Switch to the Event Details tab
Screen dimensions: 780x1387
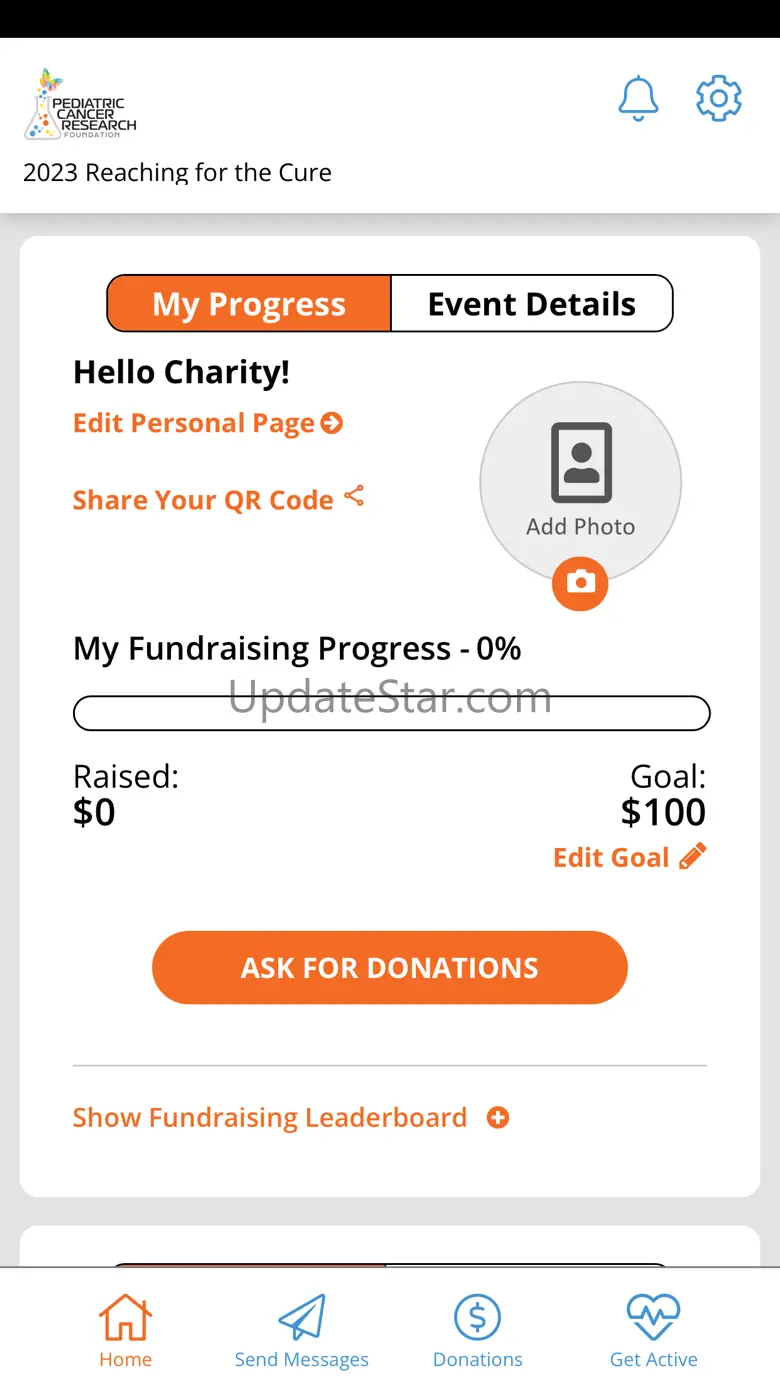point(531,304)
